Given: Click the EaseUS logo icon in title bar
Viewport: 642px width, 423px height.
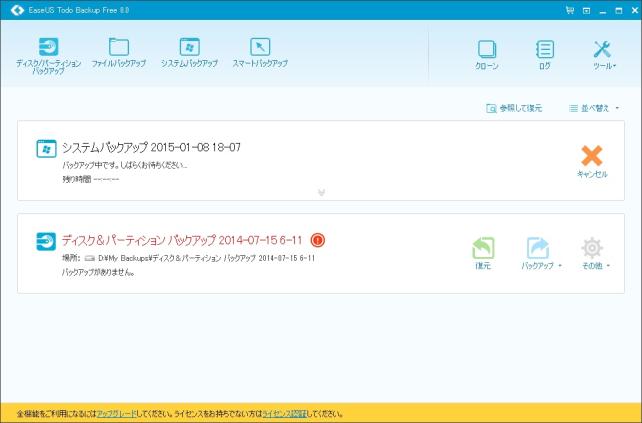Looking at the screenshot, I should 17,10.
